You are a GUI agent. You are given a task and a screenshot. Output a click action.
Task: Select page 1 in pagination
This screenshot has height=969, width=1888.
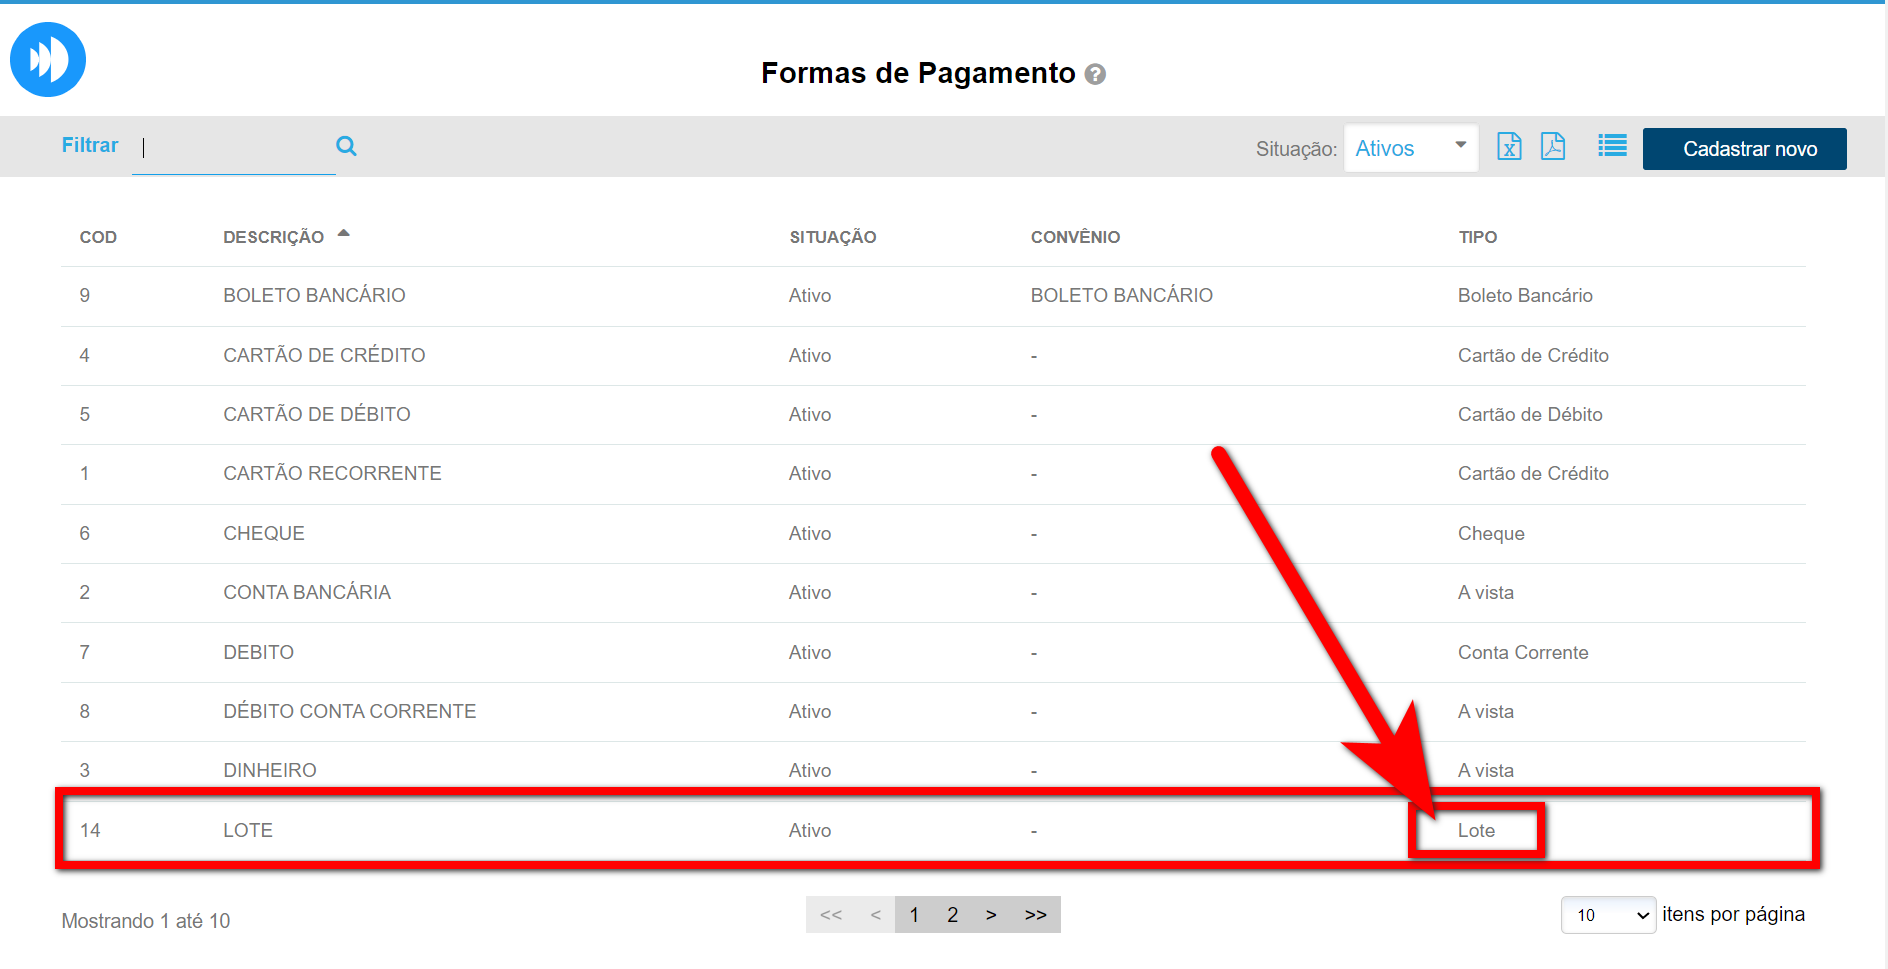pos(914,915)
